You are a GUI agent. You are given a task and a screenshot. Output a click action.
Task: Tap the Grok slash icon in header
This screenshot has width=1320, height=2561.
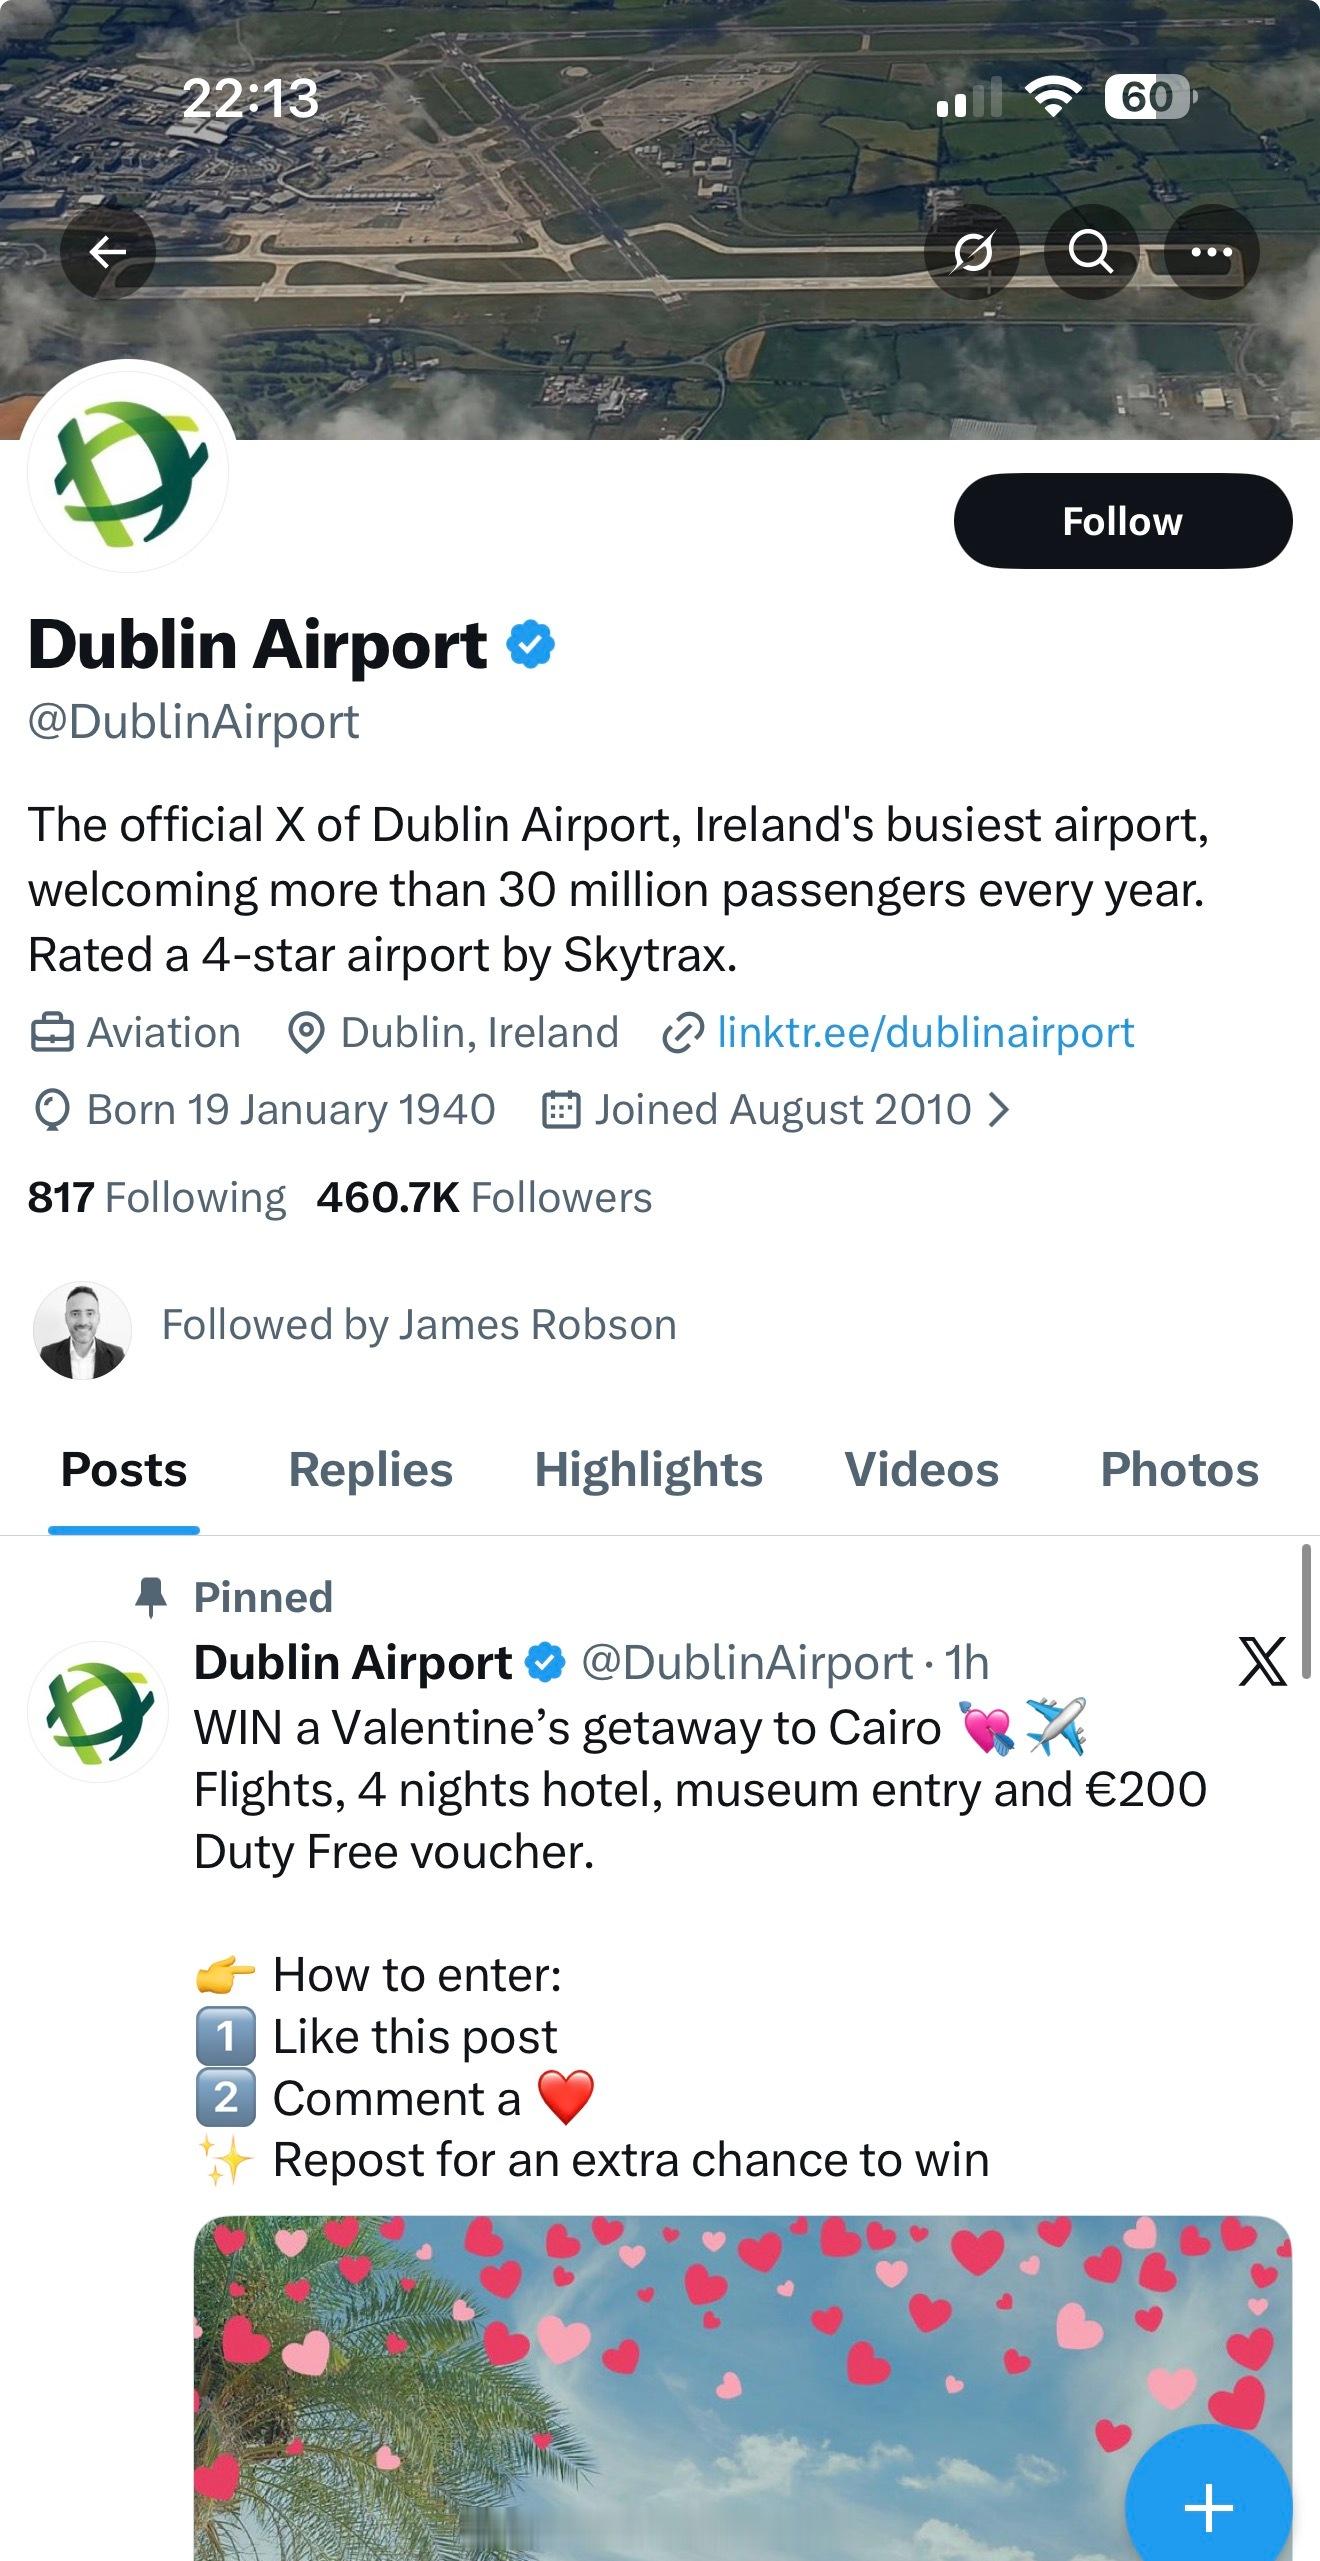coord(972,252)
